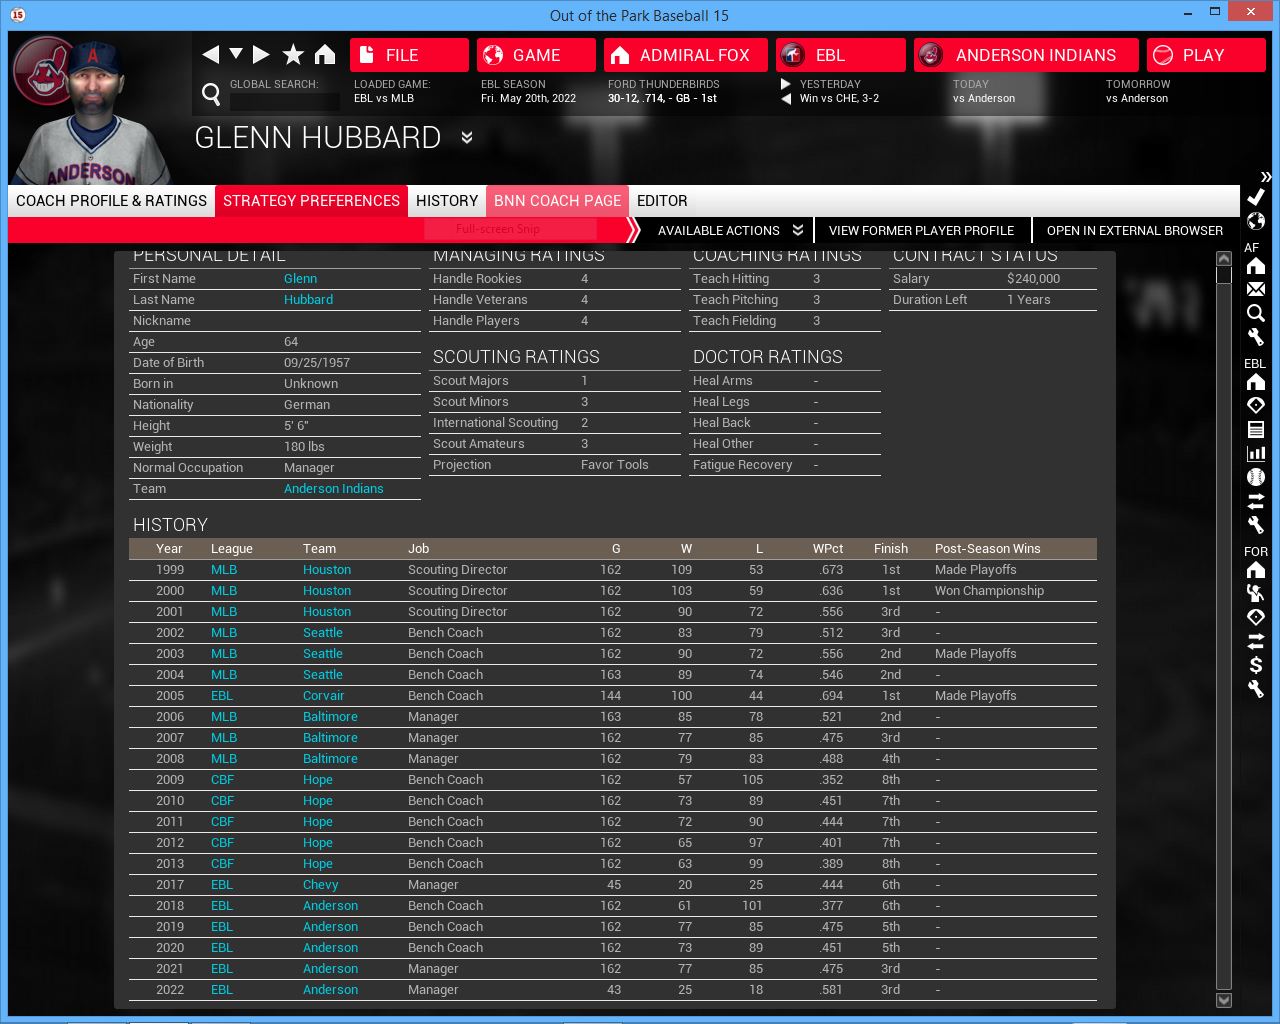
Task: Click the global search magnifier icon
Action: click(x=211, y=94)
